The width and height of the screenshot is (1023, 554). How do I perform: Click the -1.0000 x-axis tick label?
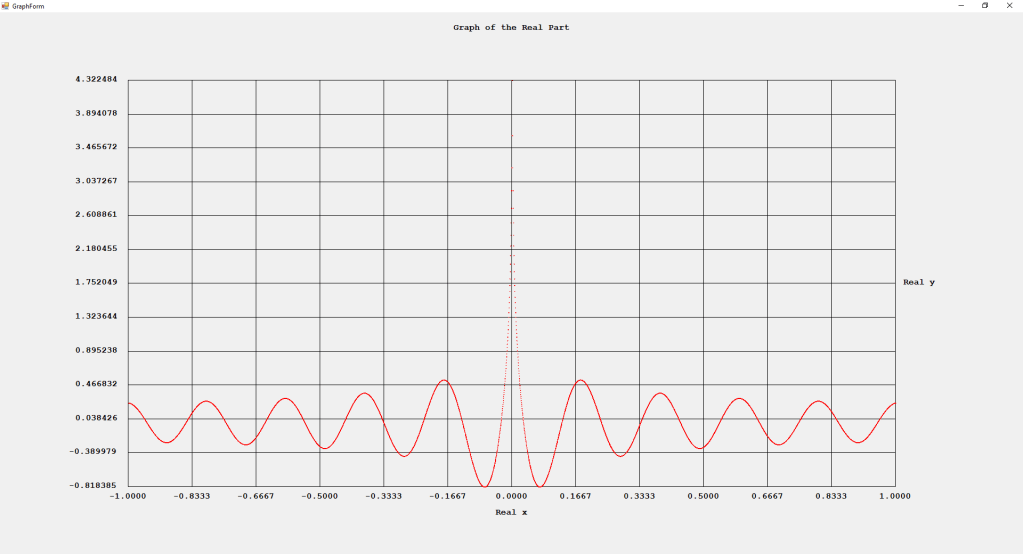(127, 496)
